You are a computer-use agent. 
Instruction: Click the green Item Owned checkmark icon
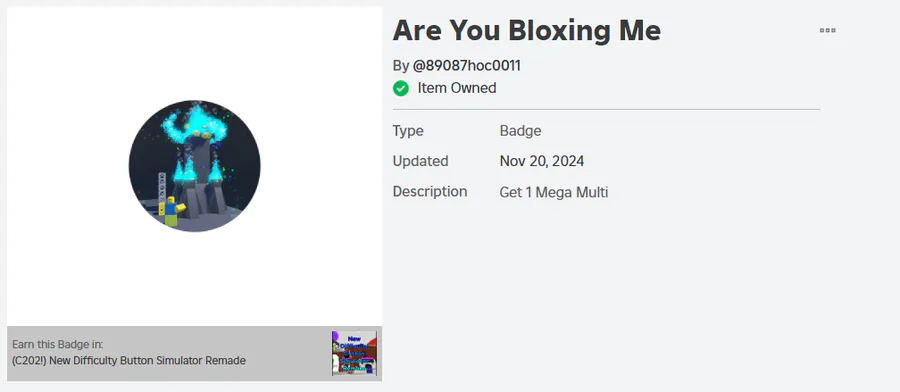tap(401, 88)
